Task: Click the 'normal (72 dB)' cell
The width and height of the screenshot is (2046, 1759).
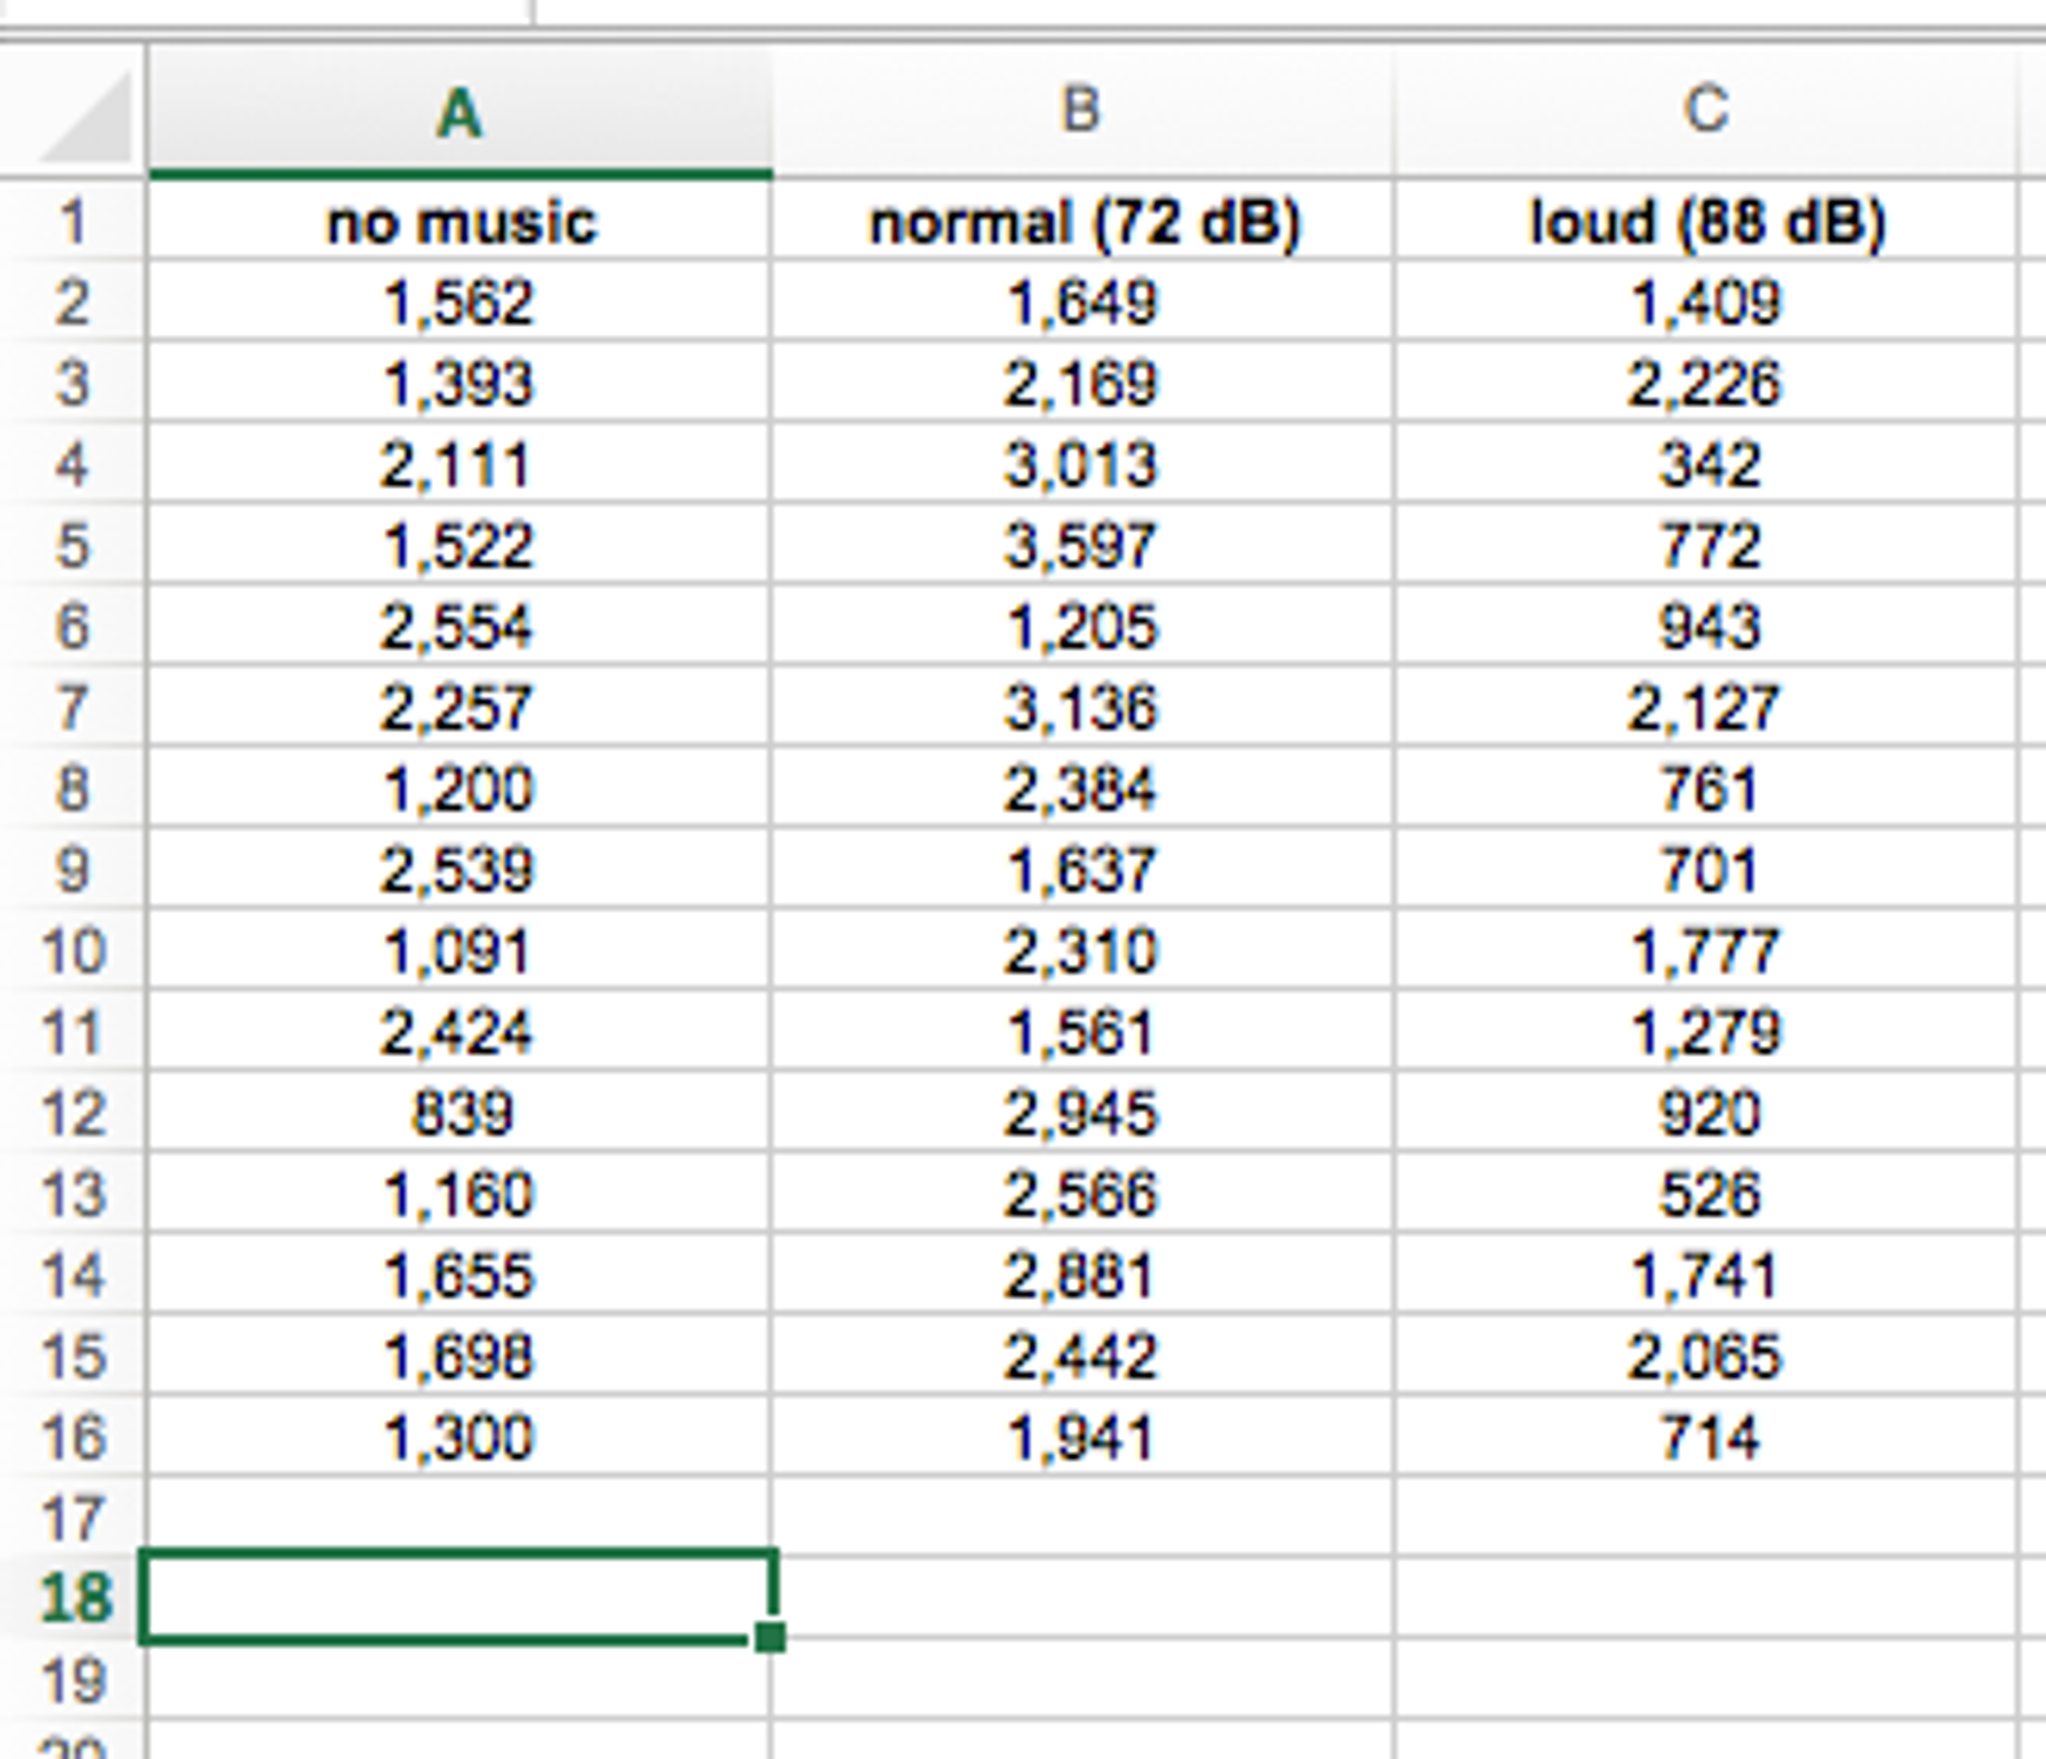Action: (x=1083, y=221)
